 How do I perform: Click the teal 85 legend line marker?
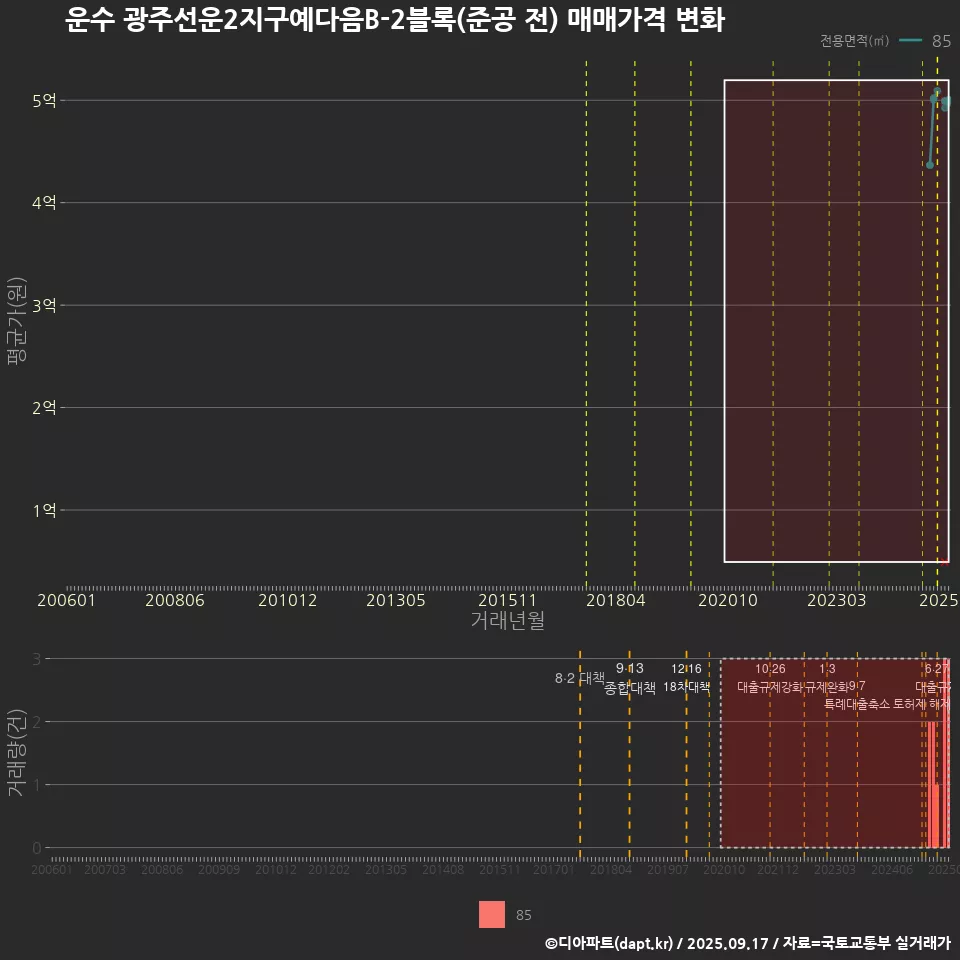tap(910, 40)
